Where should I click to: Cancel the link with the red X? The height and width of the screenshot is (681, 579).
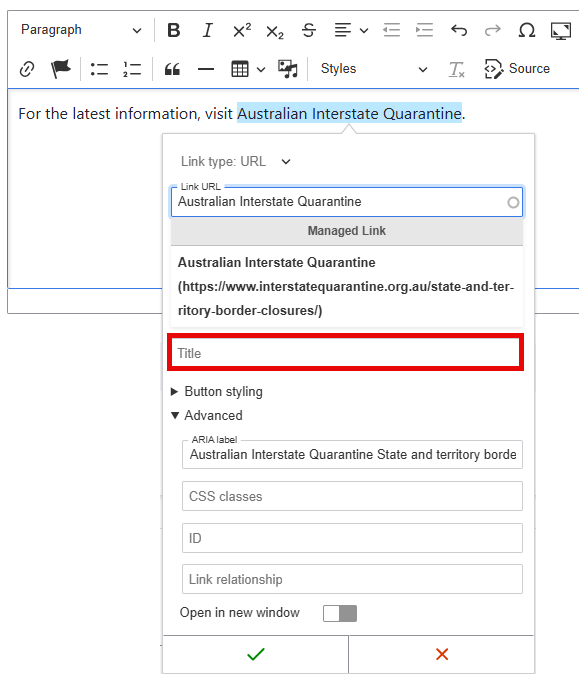coord(442,654)
